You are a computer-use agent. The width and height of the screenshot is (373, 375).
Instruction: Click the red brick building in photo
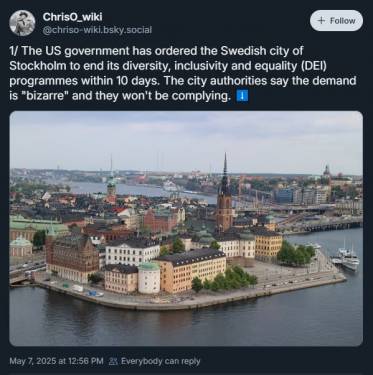72,257
